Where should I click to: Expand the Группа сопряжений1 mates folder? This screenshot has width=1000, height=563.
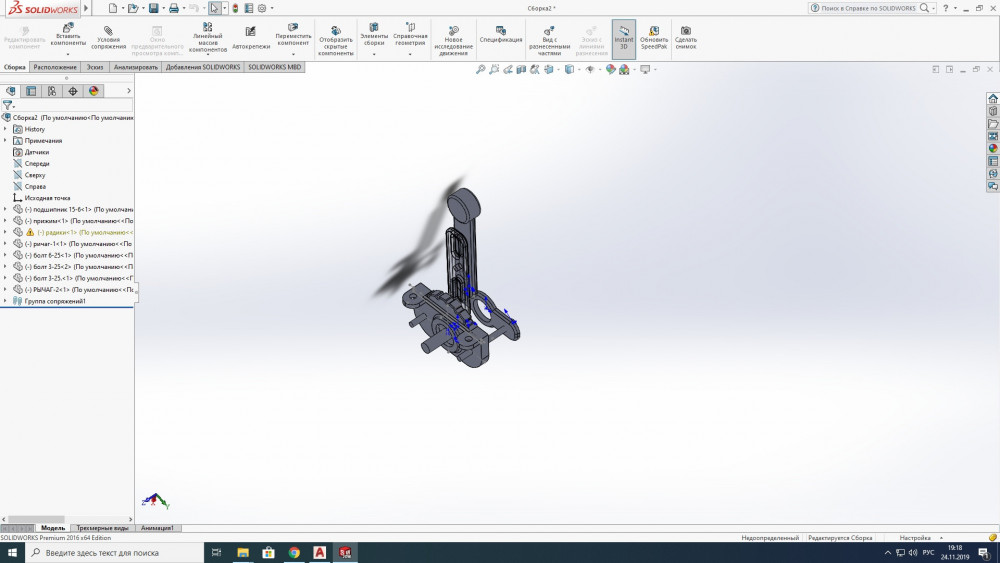[5, 301]
